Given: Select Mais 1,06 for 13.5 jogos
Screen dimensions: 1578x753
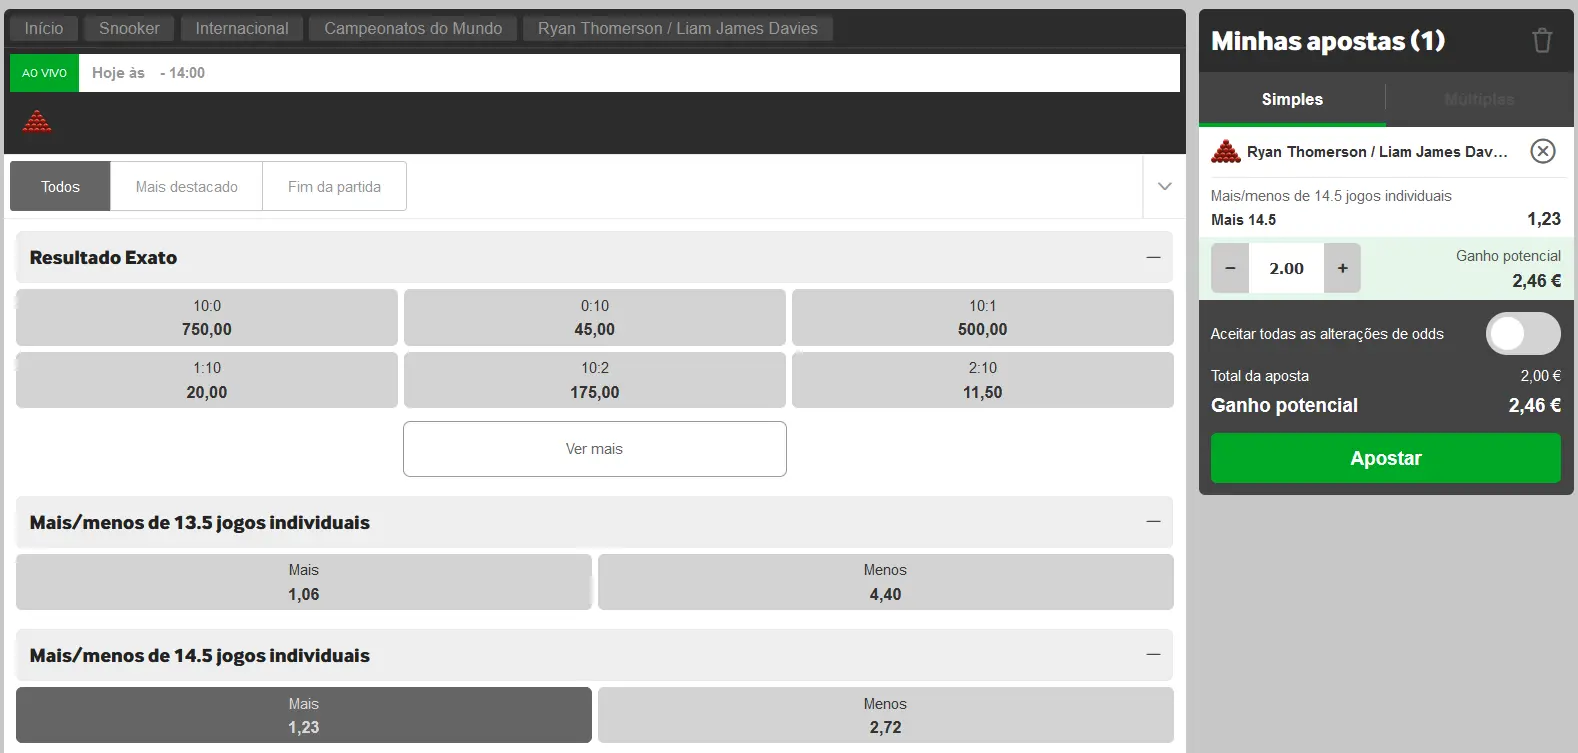Looking at the screenshot, I should (304, 582).
